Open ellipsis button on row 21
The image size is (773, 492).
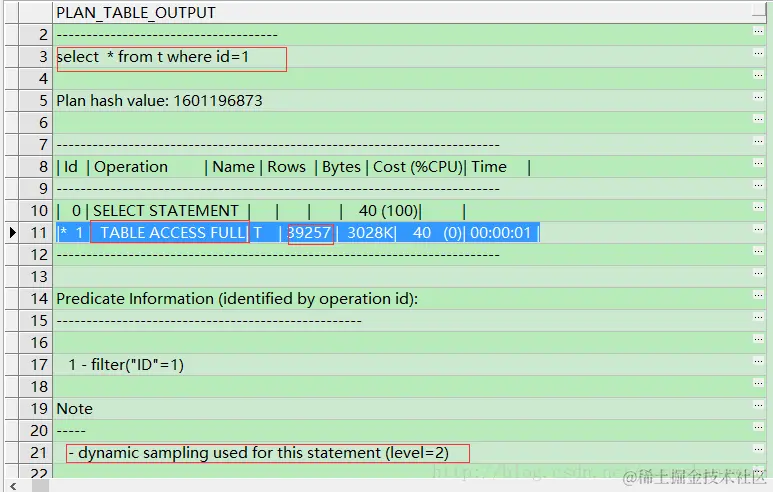click(x=758, y=449)
